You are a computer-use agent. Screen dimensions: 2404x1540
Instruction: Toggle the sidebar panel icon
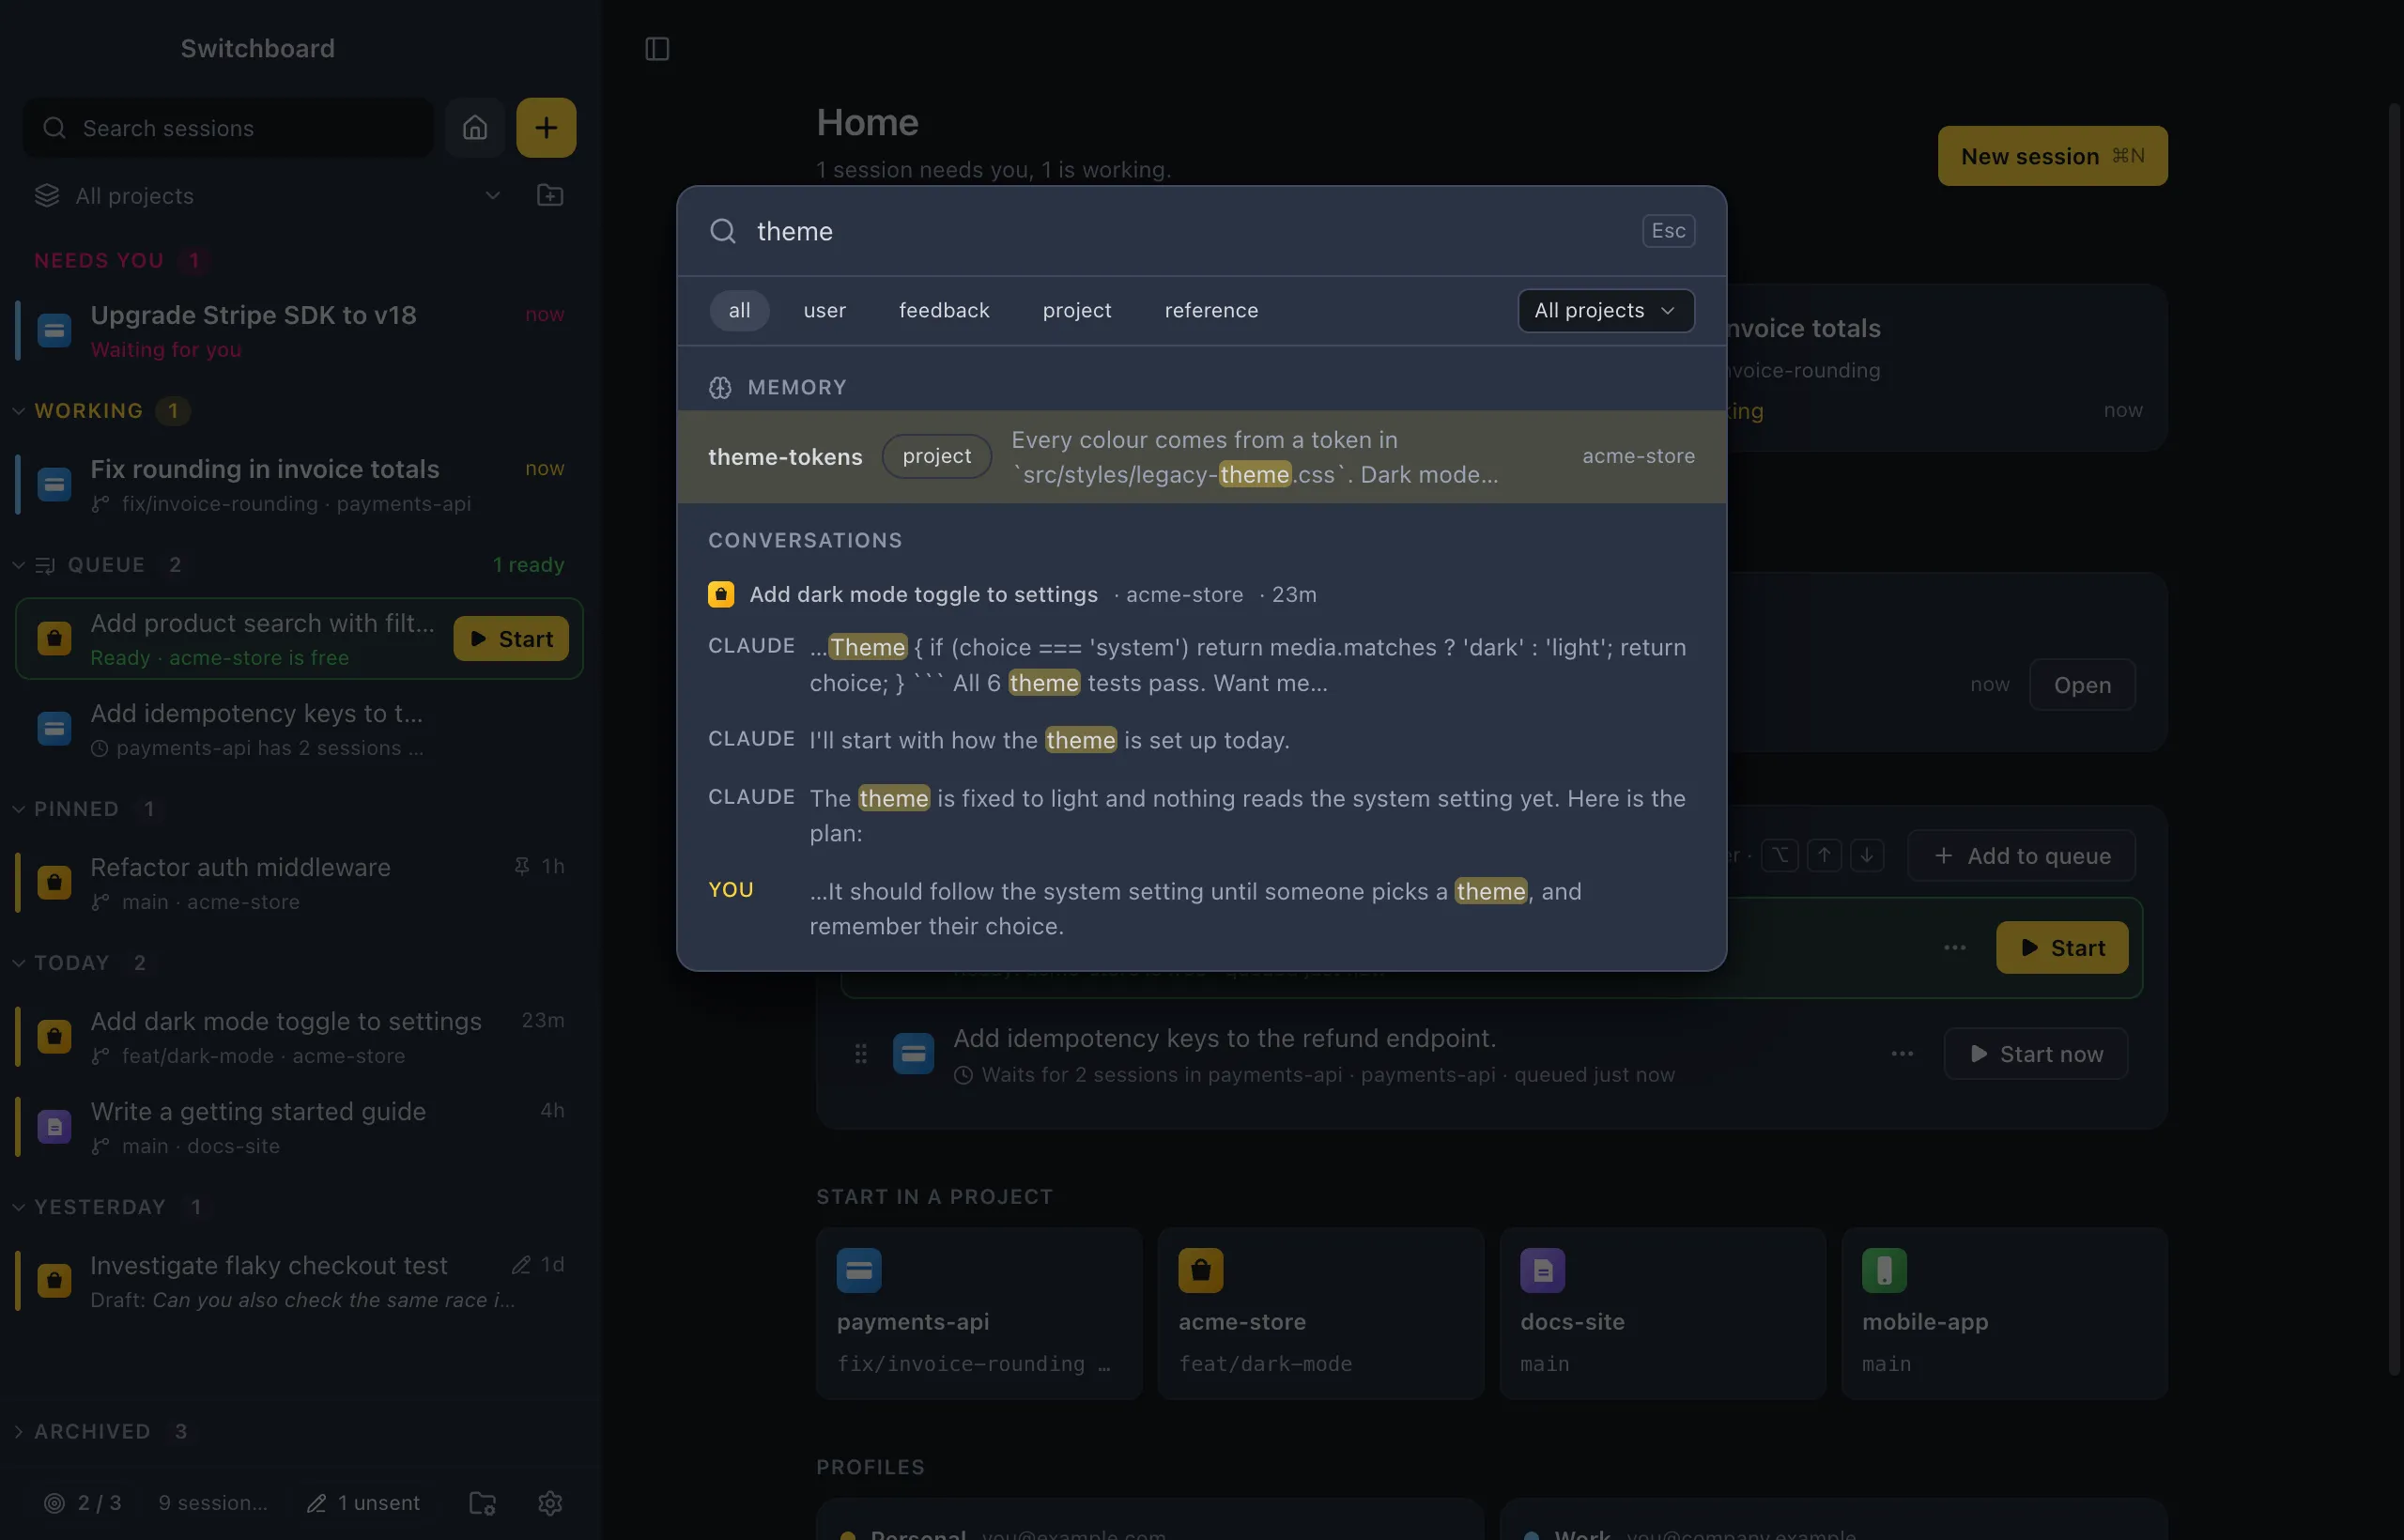(657, 48)
